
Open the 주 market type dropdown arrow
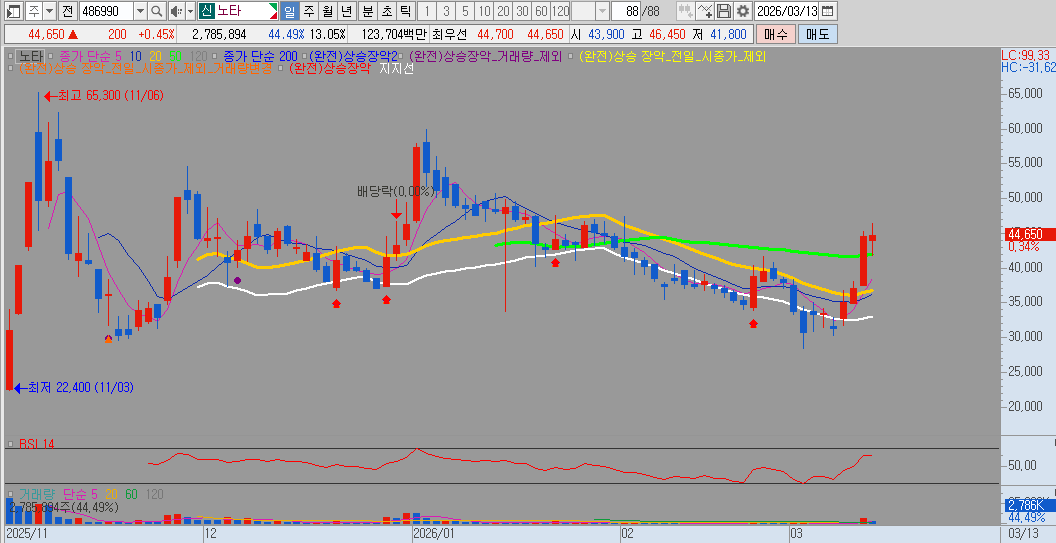[49, 11]
